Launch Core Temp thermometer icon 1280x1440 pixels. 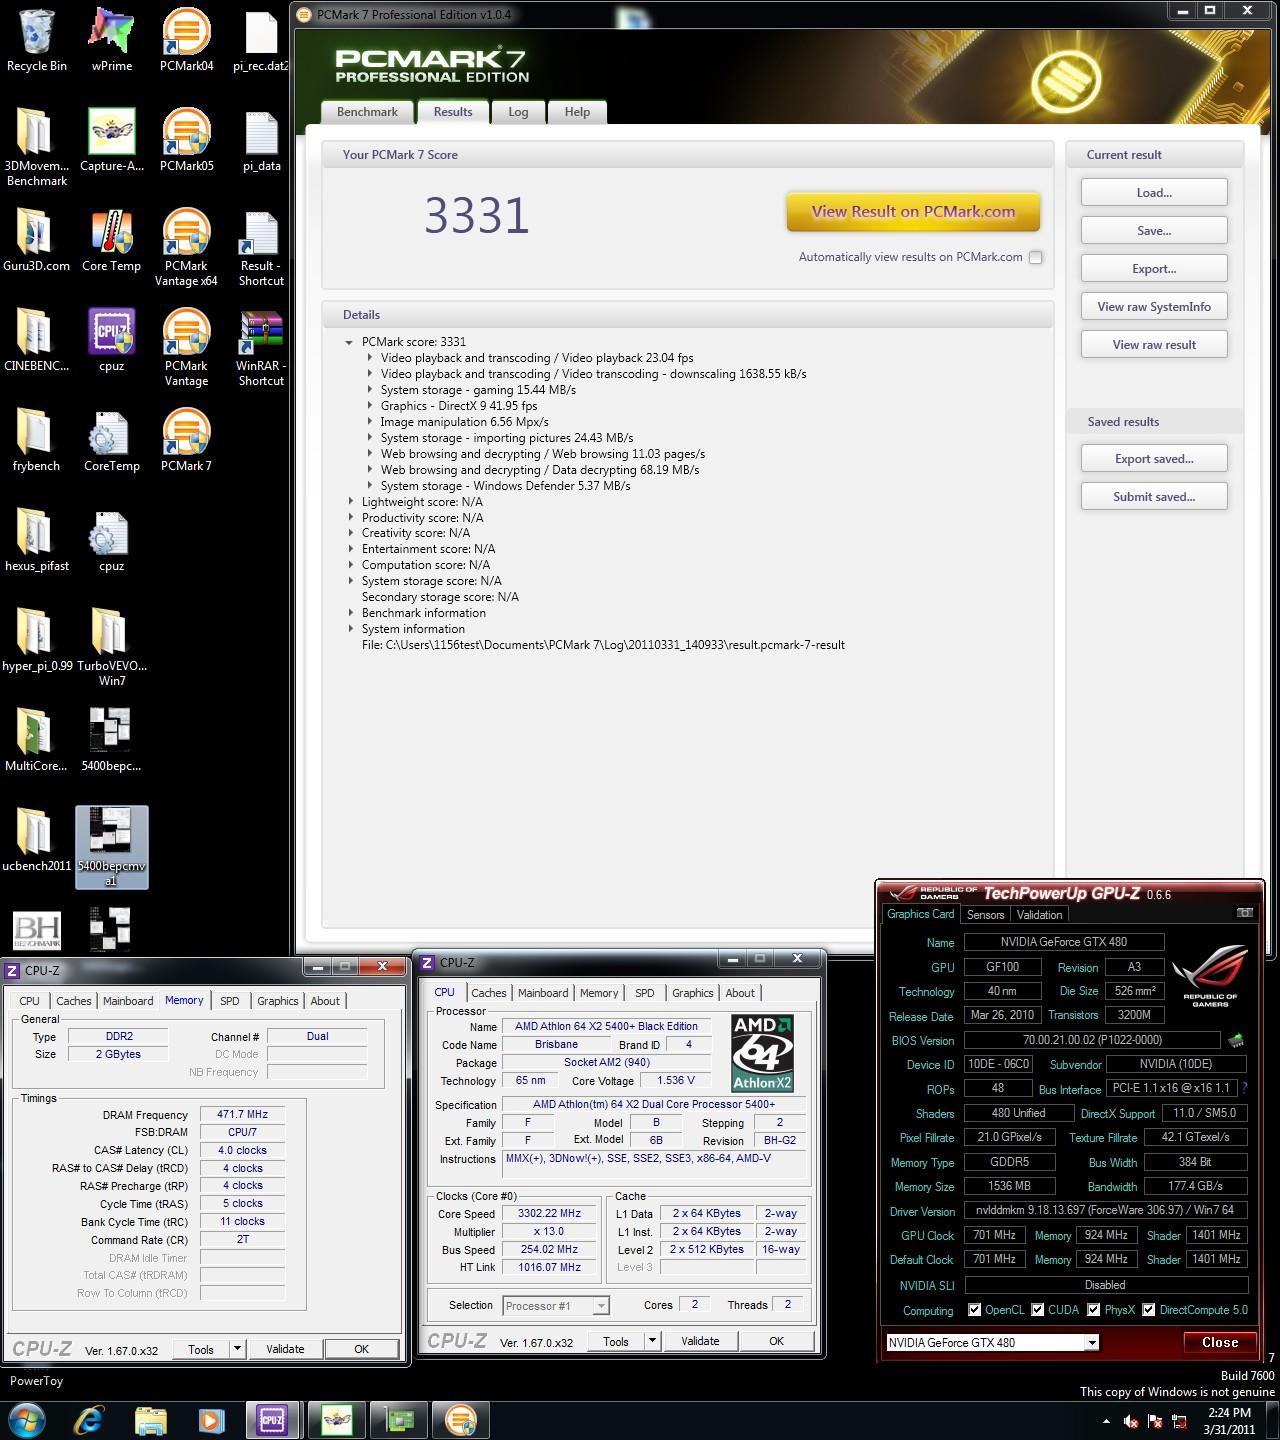point(111,240)
